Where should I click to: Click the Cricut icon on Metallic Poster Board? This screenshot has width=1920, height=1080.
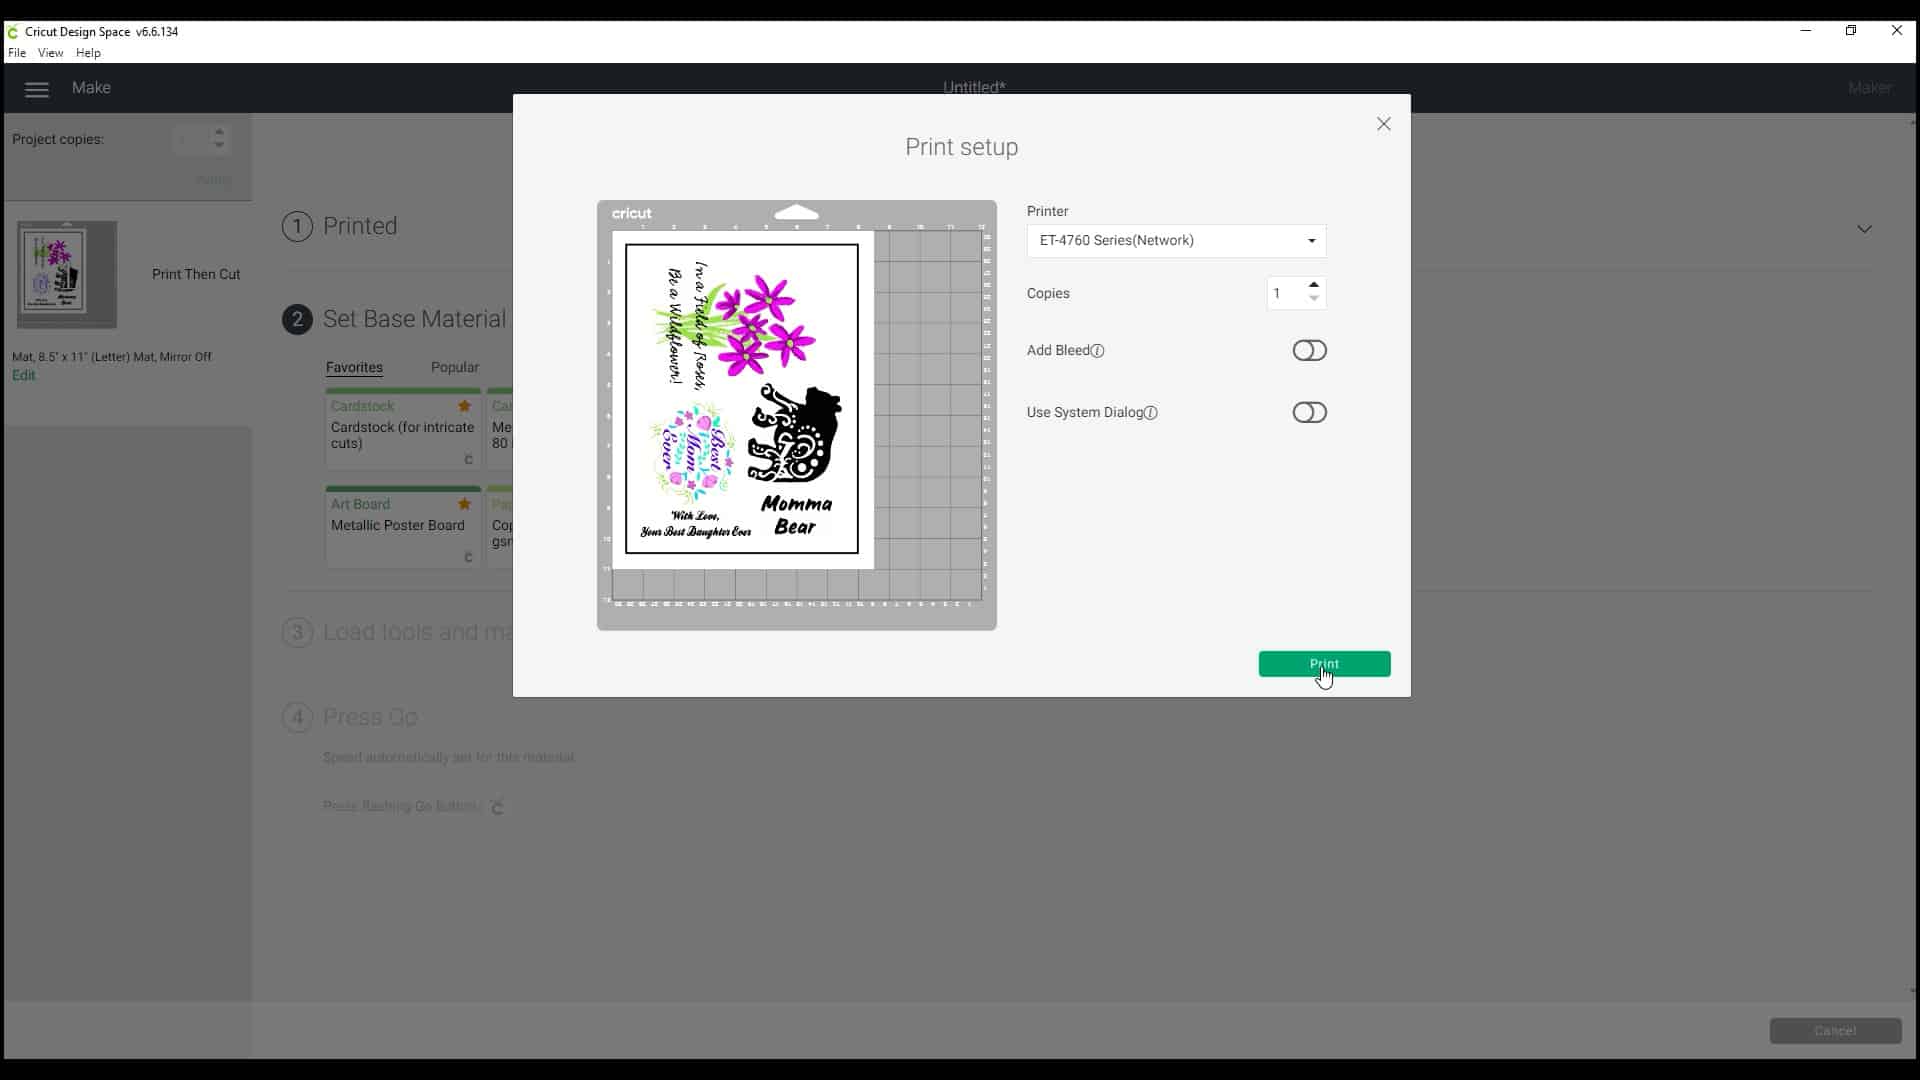(468, 558)
